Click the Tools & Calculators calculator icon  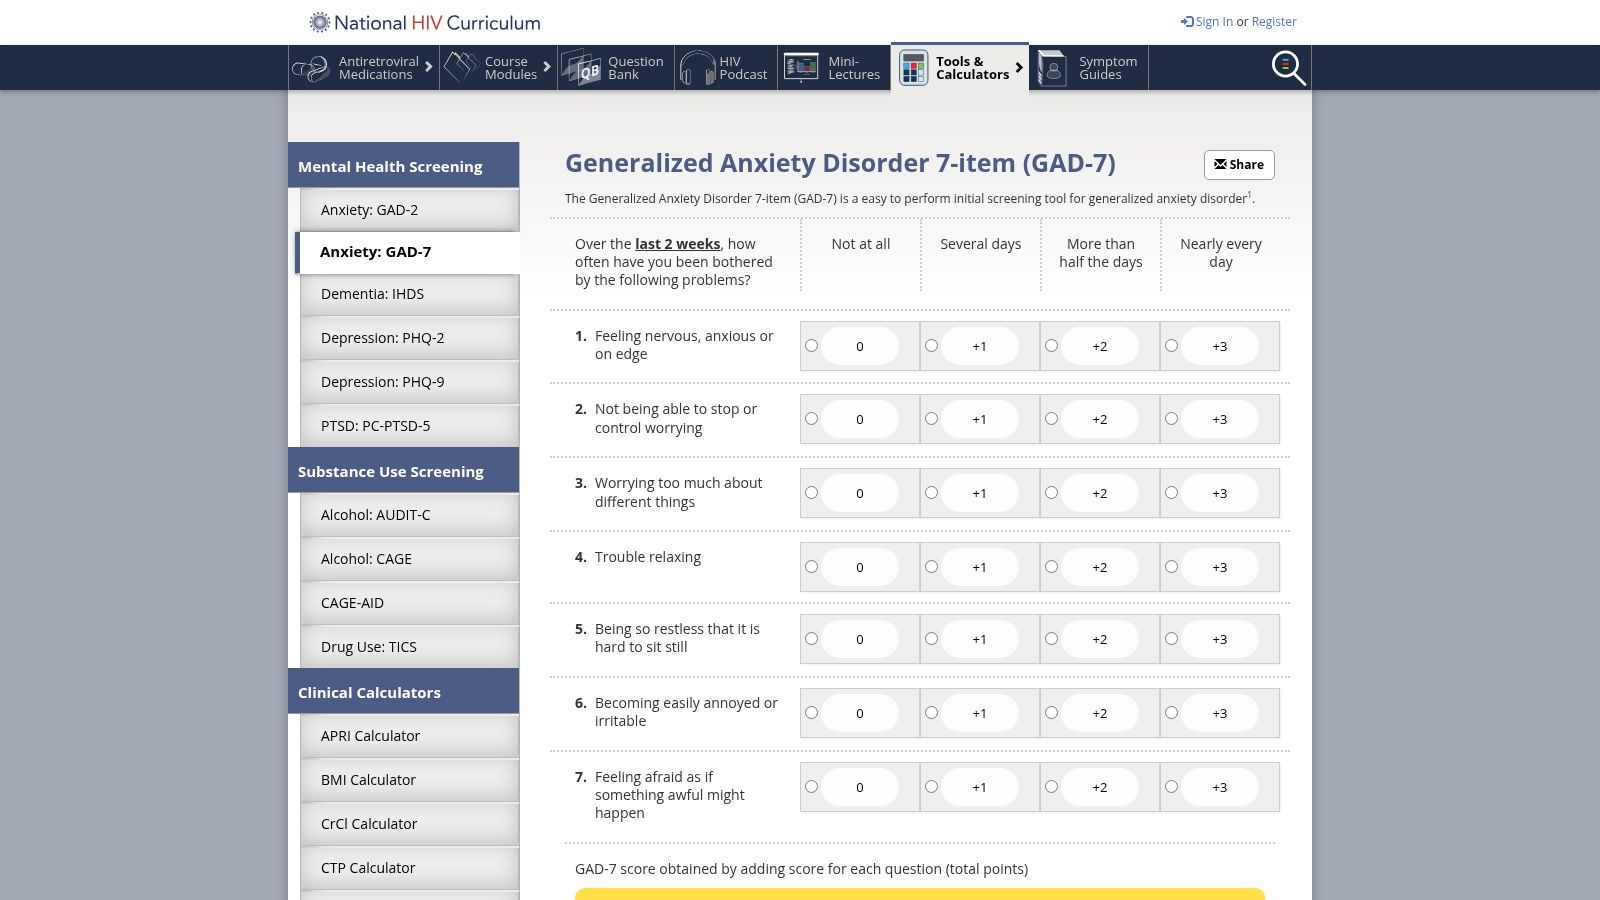[x=912, y=67]
